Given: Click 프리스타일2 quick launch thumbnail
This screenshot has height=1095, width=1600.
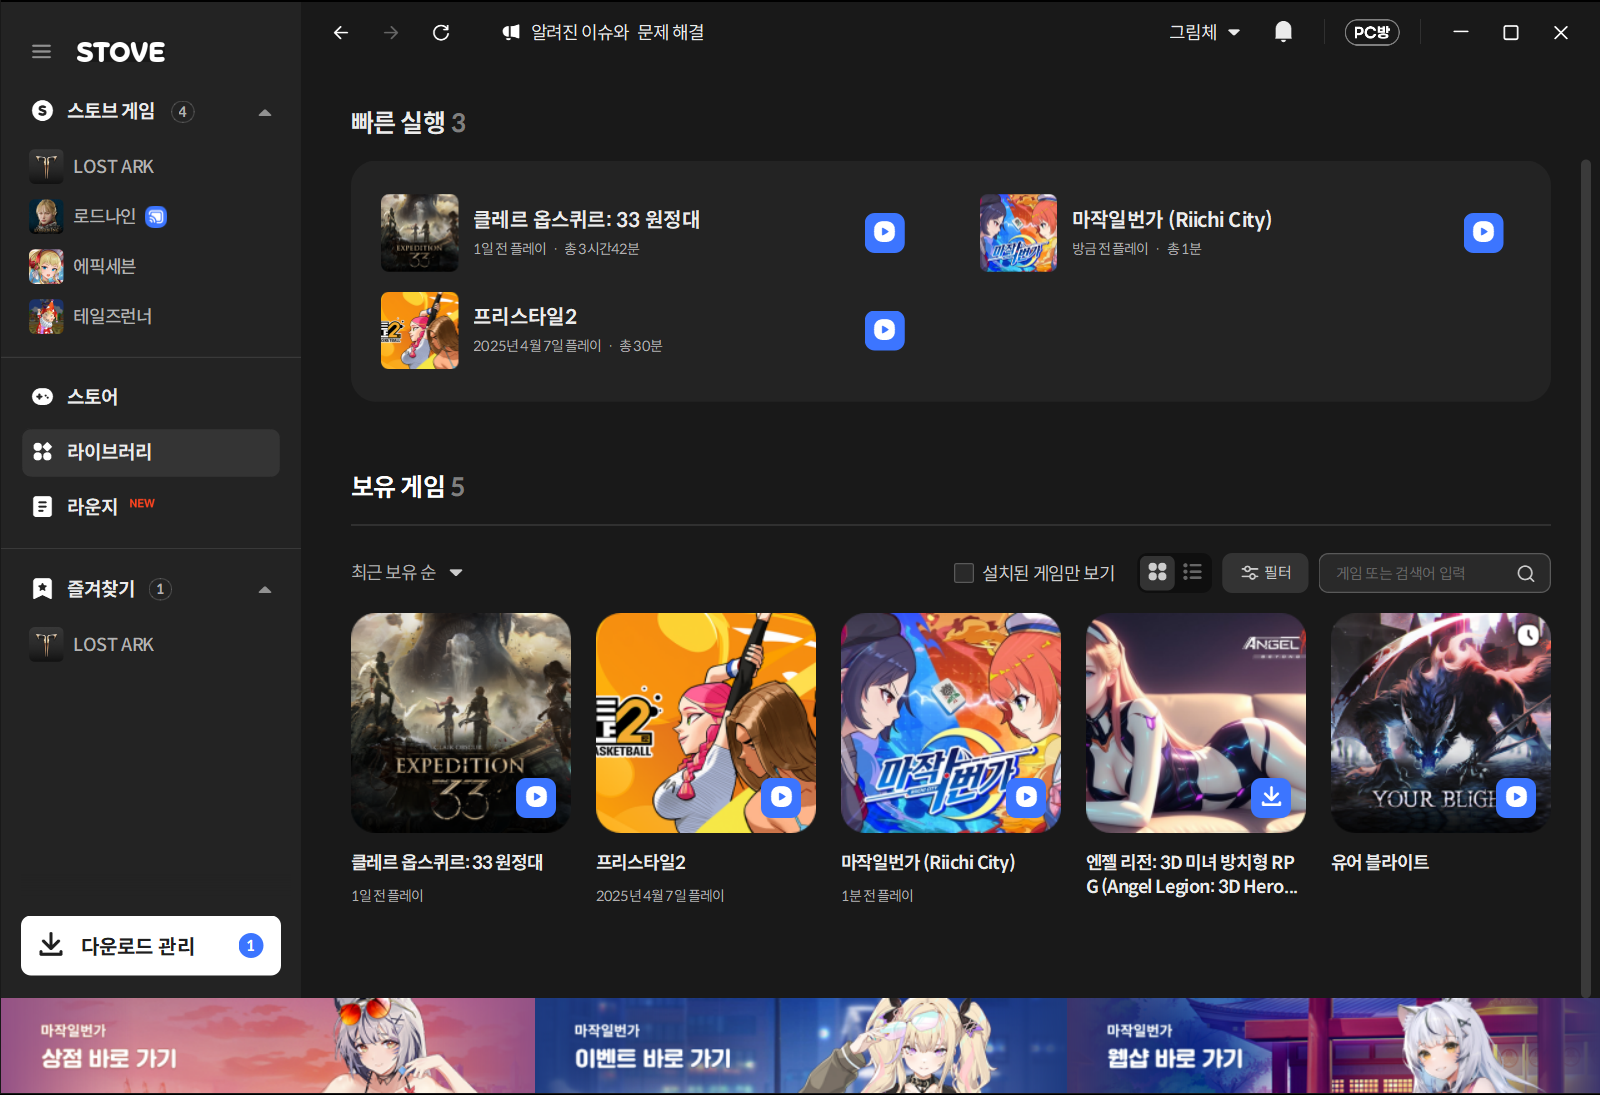Looking at the screenshot, I should (420, 330).
